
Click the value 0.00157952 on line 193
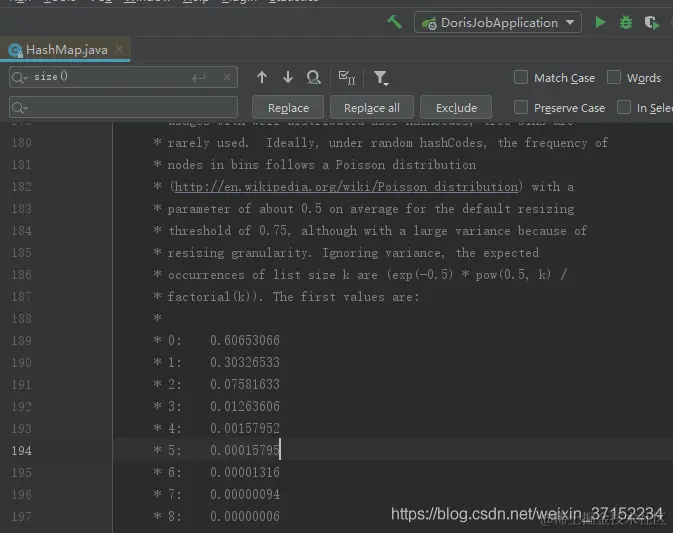pyautogui.click(x=245, y=428)
